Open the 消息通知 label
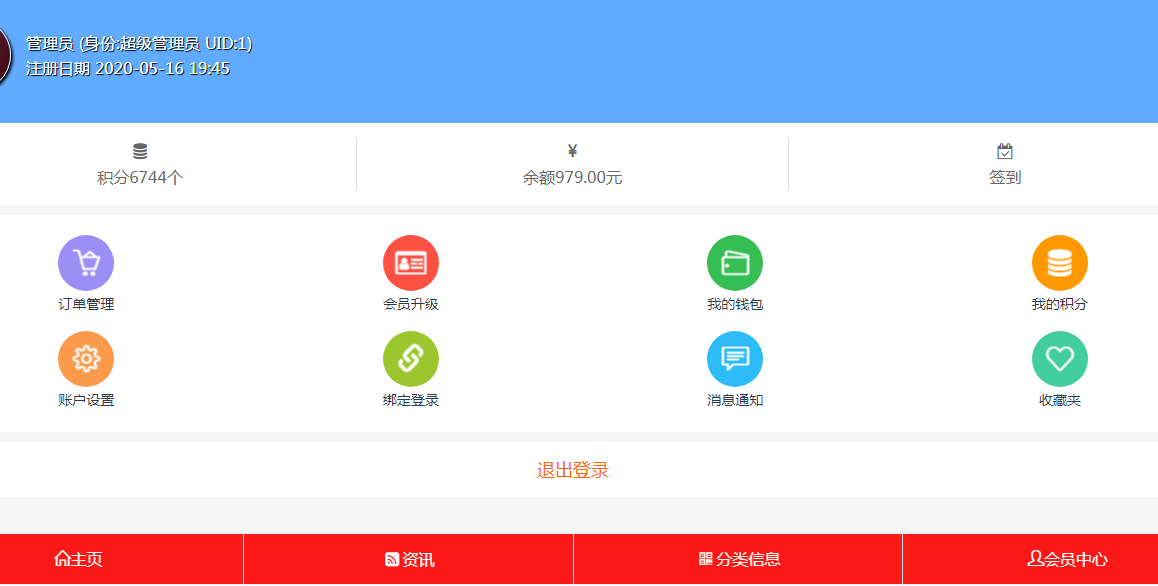The height and width of the screenshot is (586, 1158). 735,400
